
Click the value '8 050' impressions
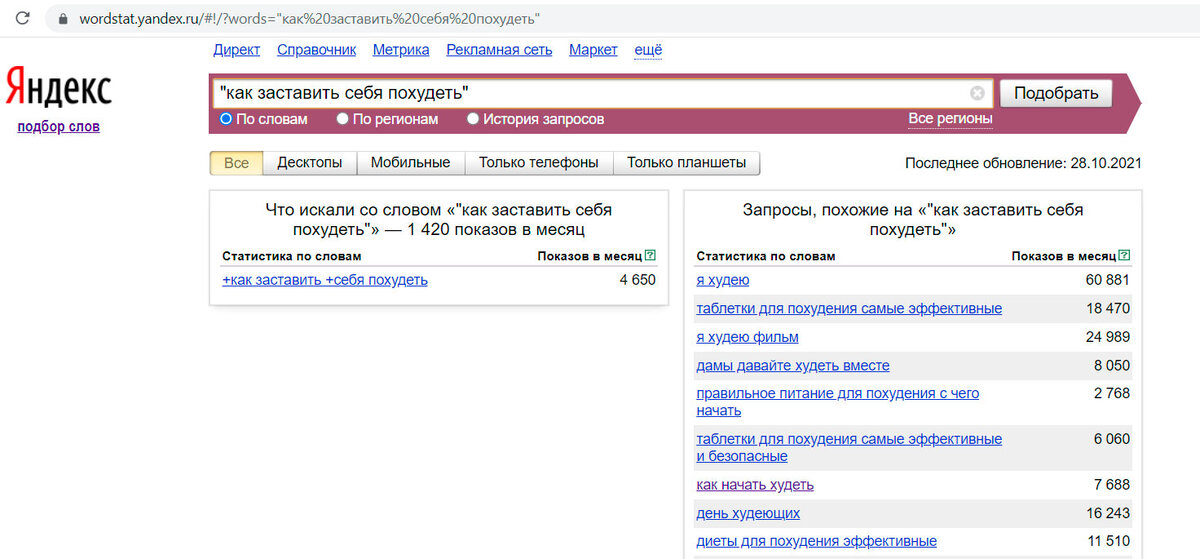click(1112, 366)
